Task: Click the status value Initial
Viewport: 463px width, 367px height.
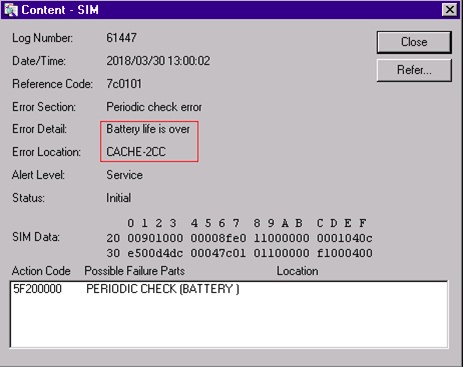Action: 118,198
